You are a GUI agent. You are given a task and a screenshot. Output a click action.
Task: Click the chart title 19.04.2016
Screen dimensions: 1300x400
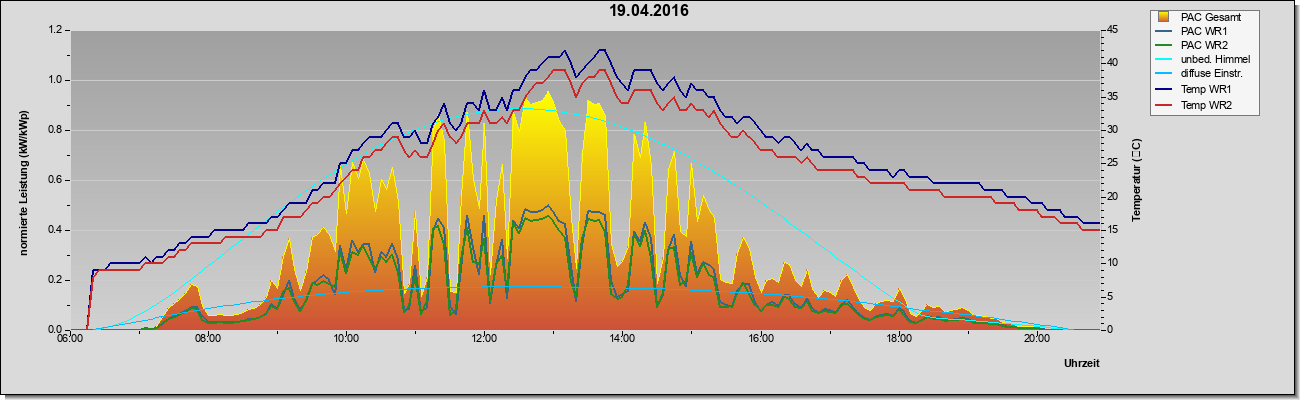[x=649, y=11]
